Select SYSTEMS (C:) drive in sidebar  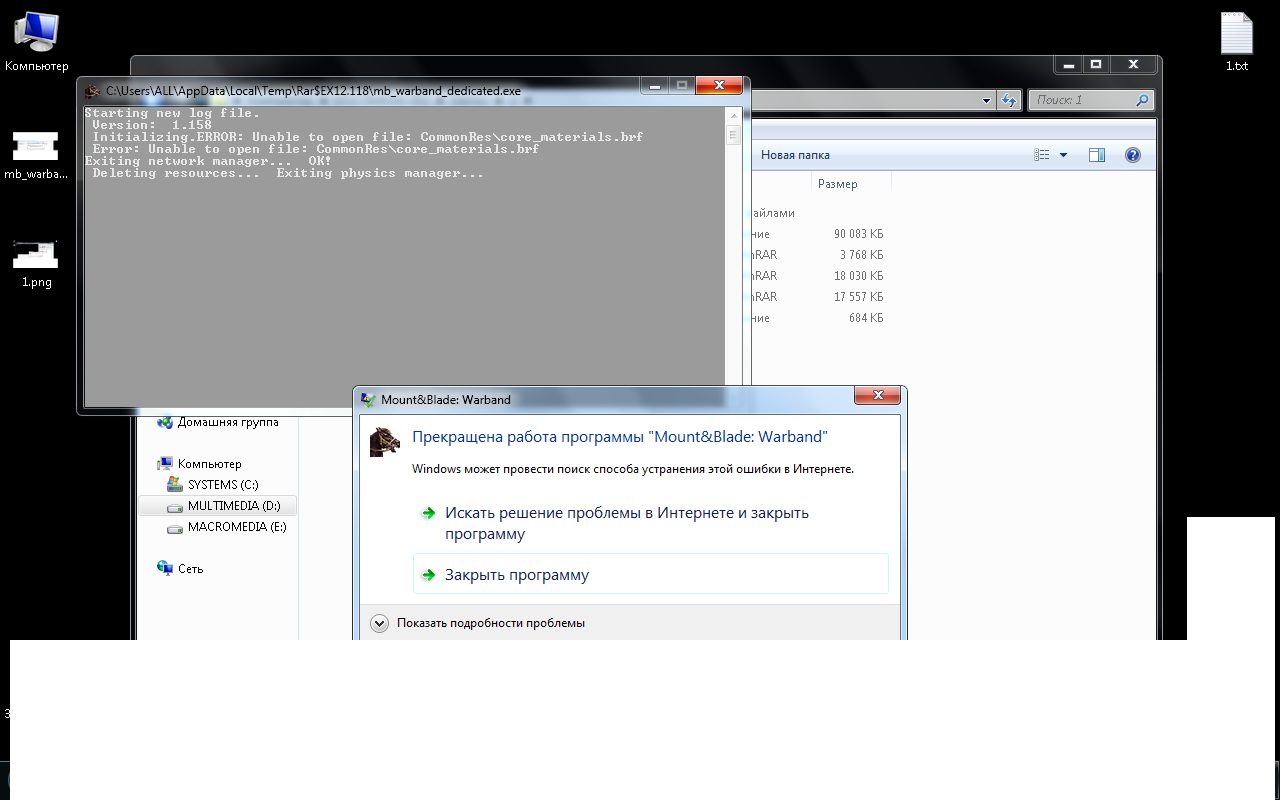[x=222, y=485]
